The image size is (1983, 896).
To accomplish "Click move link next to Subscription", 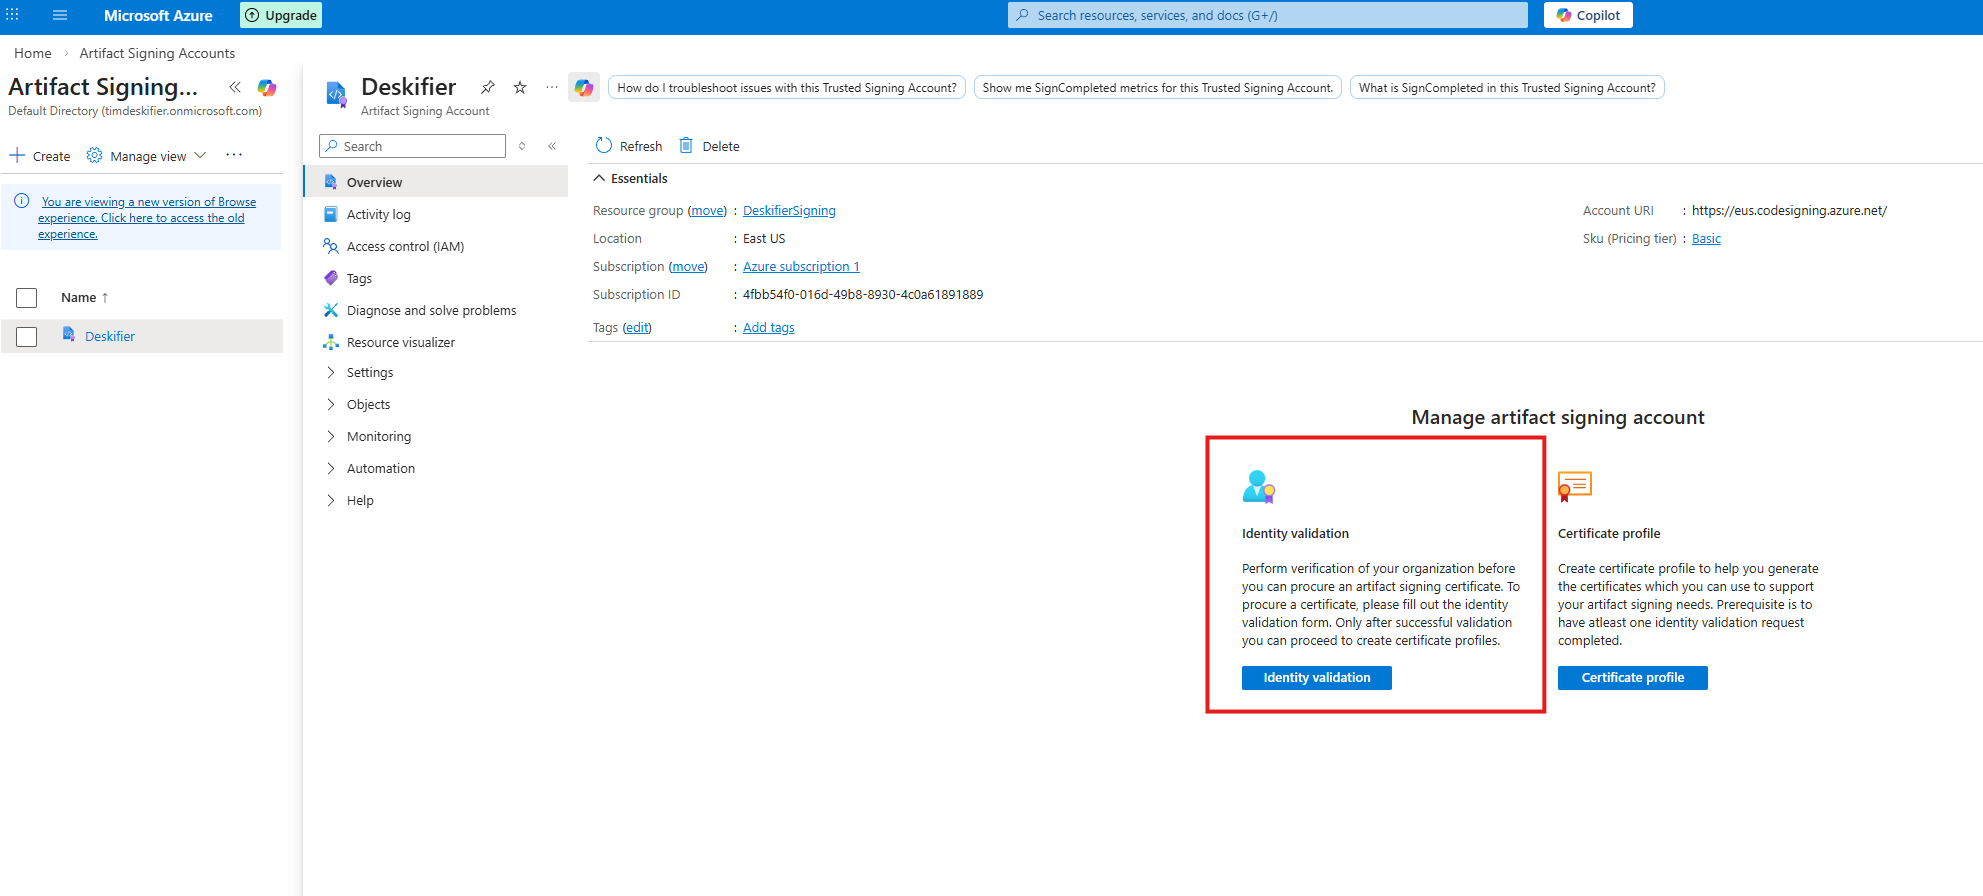I will (x=688, y=267).
